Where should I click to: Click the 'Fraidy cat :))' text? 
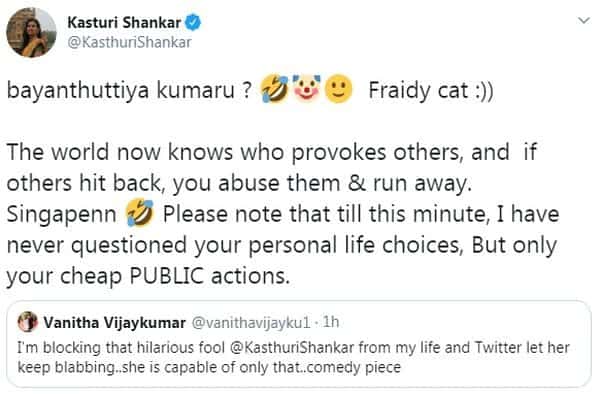pyautogui.click(x=431, y=91)
